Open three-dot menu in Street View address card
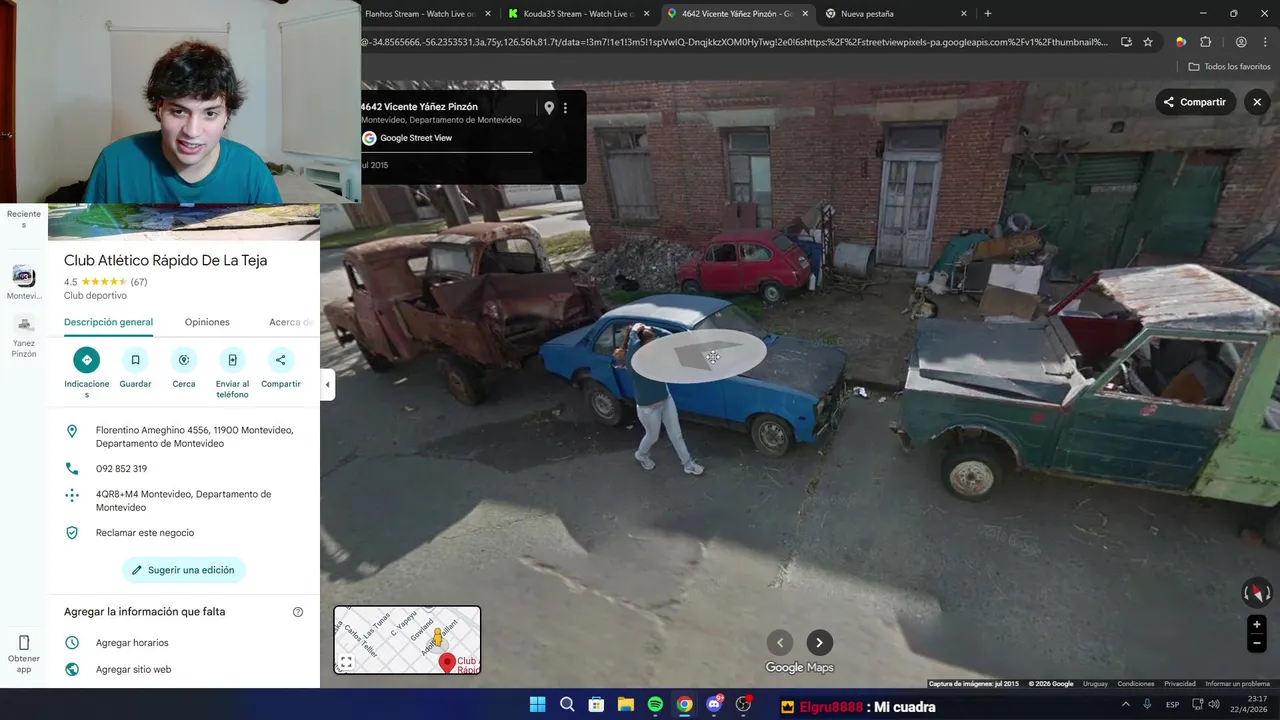 pyautogui.click(x=566, y=108)
